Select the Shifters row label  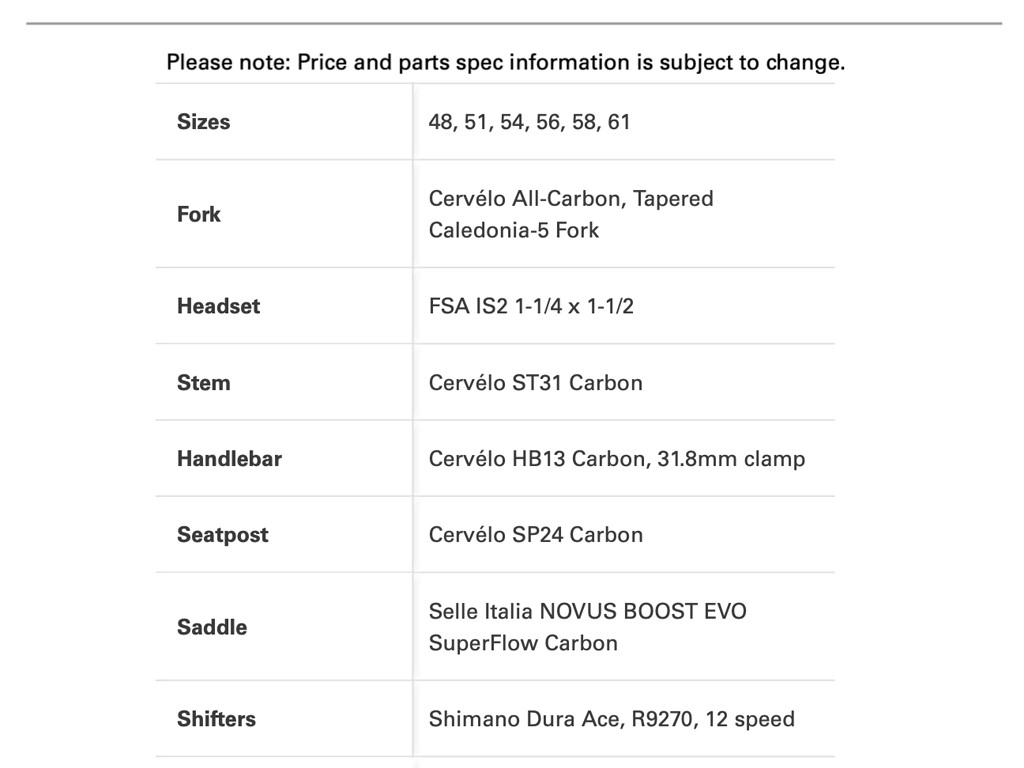pos(216,719)
